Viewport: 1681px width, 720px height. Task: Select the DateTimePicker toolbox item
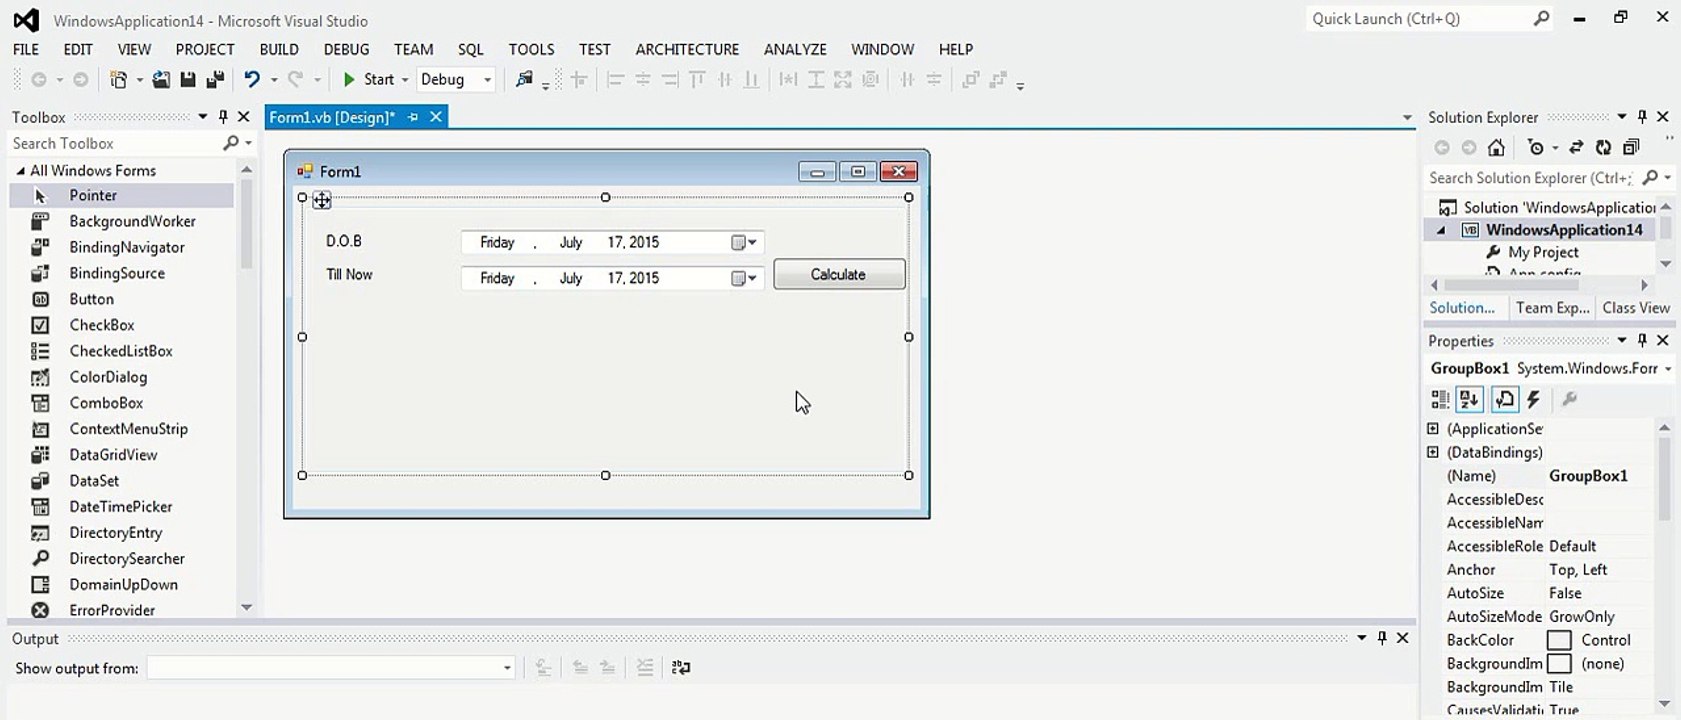121,507
